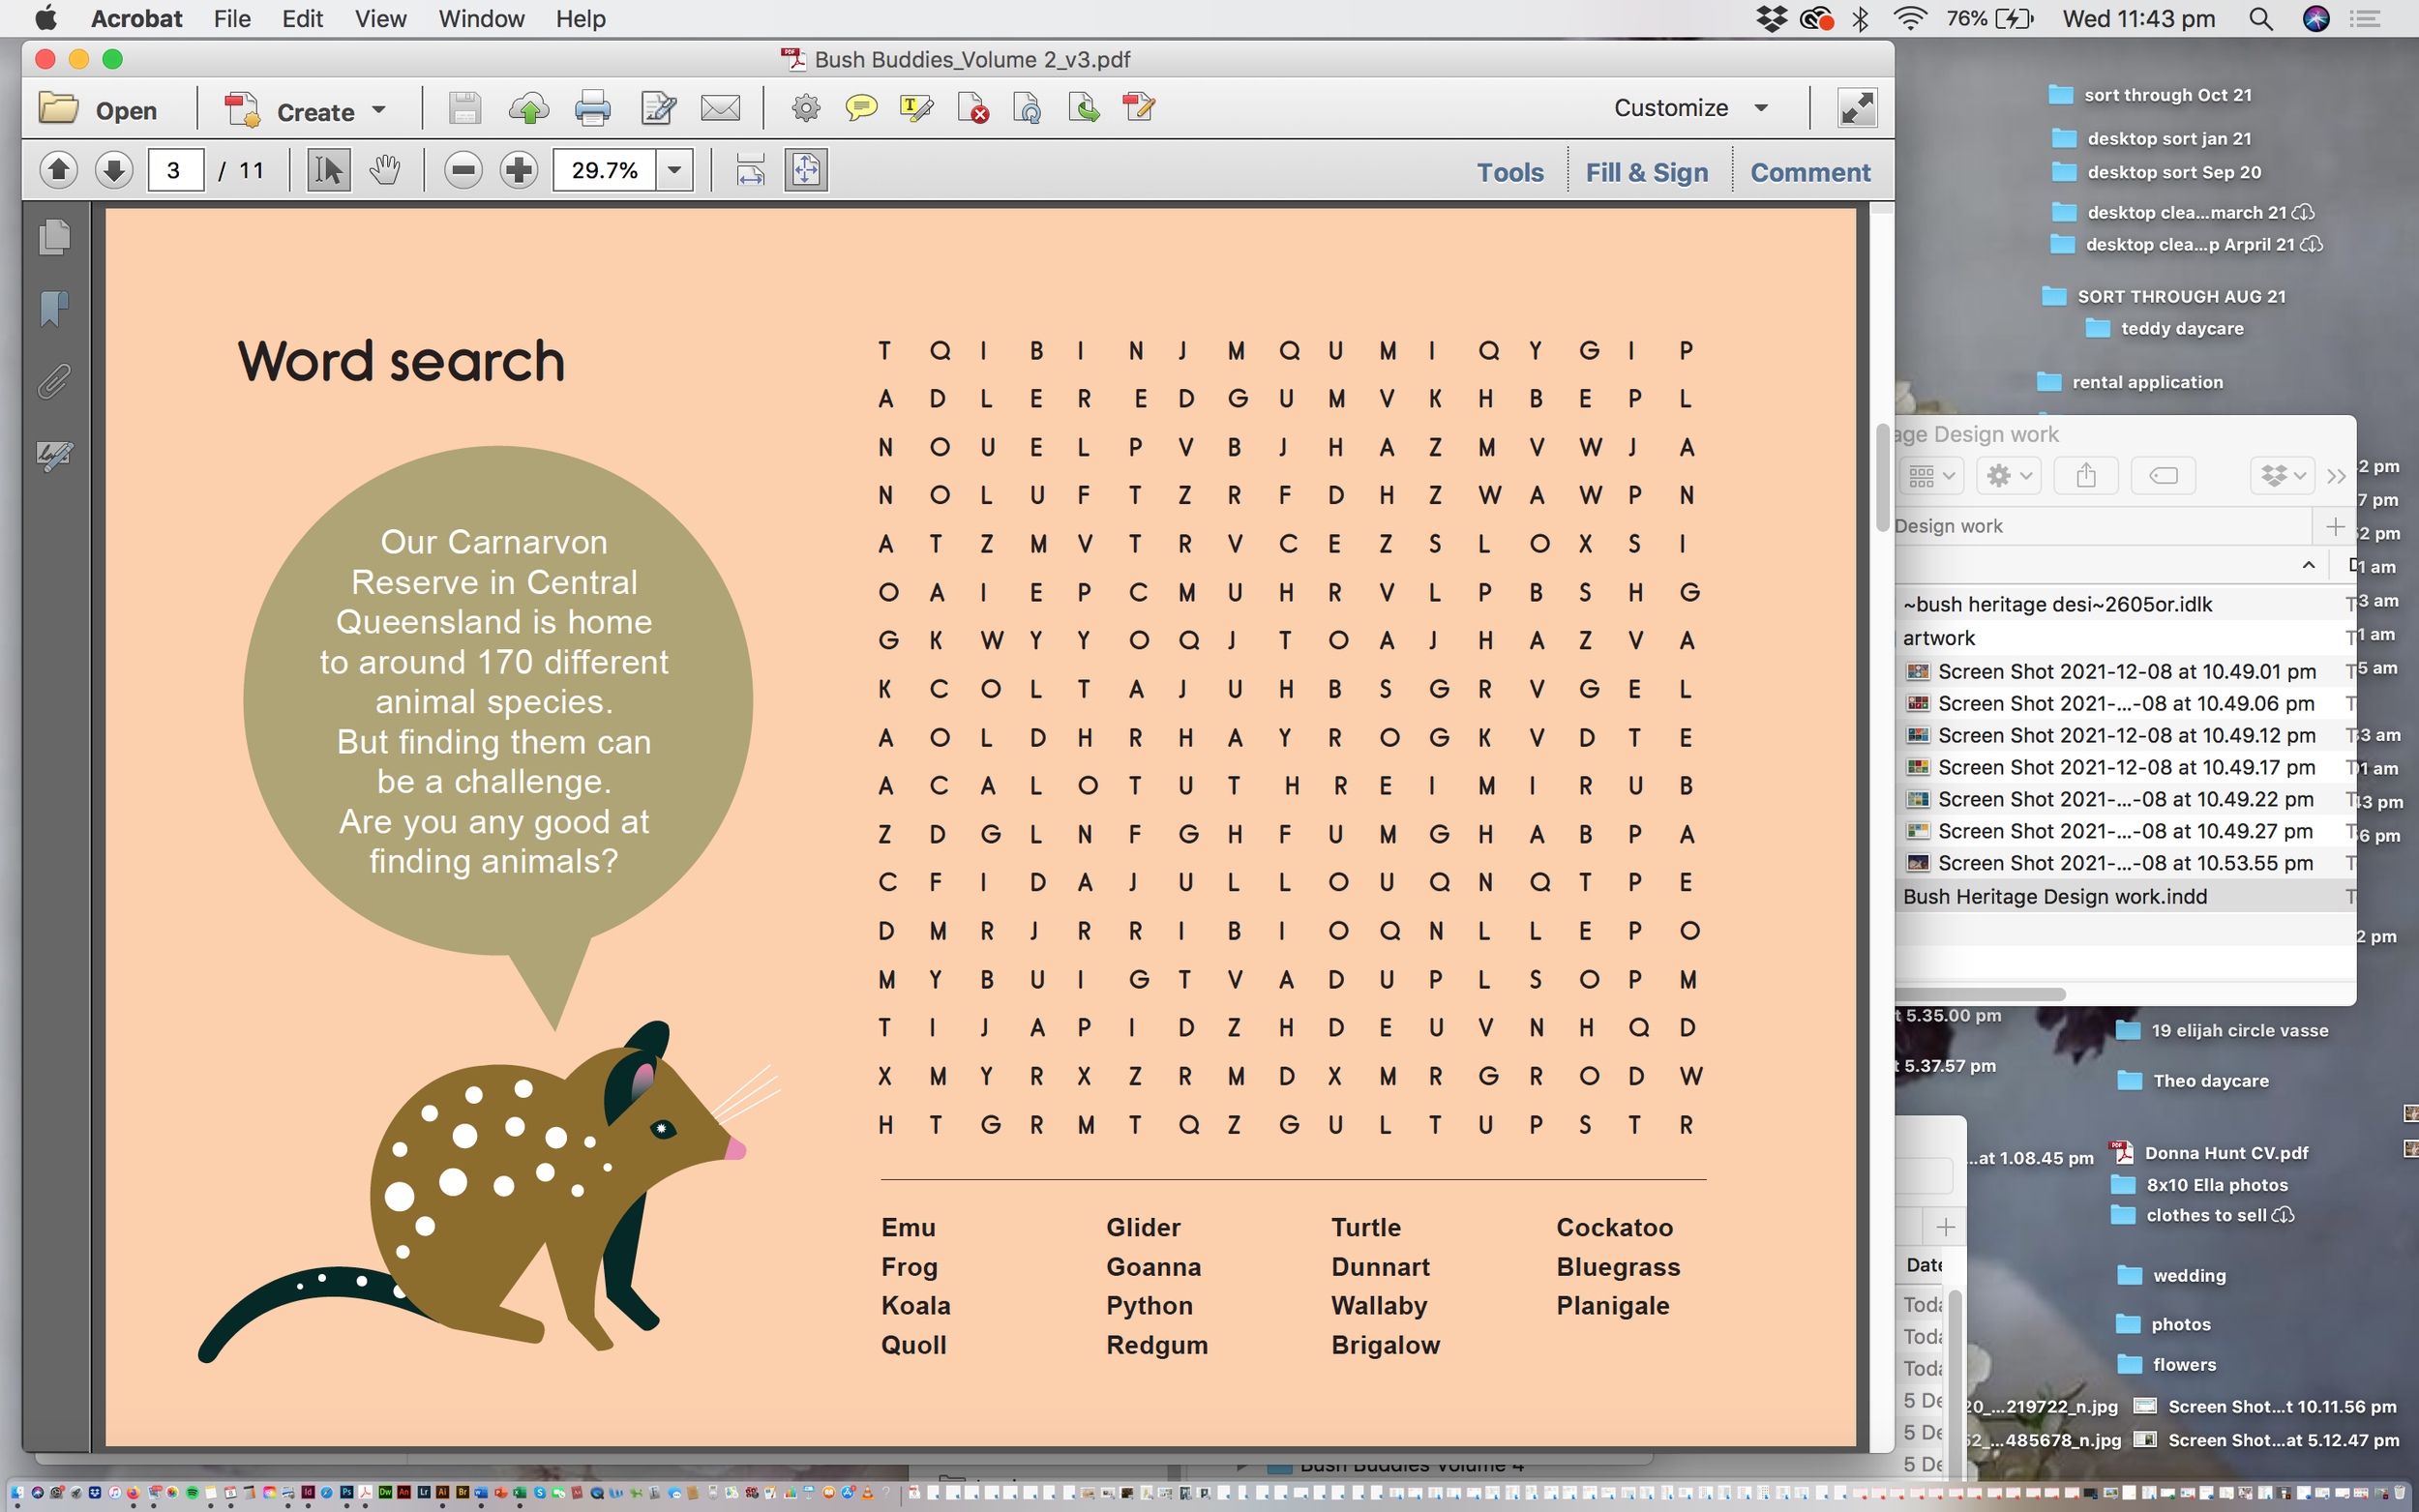
Task: Open the zoom percentage dropdown
Action: tap(675, 170)
